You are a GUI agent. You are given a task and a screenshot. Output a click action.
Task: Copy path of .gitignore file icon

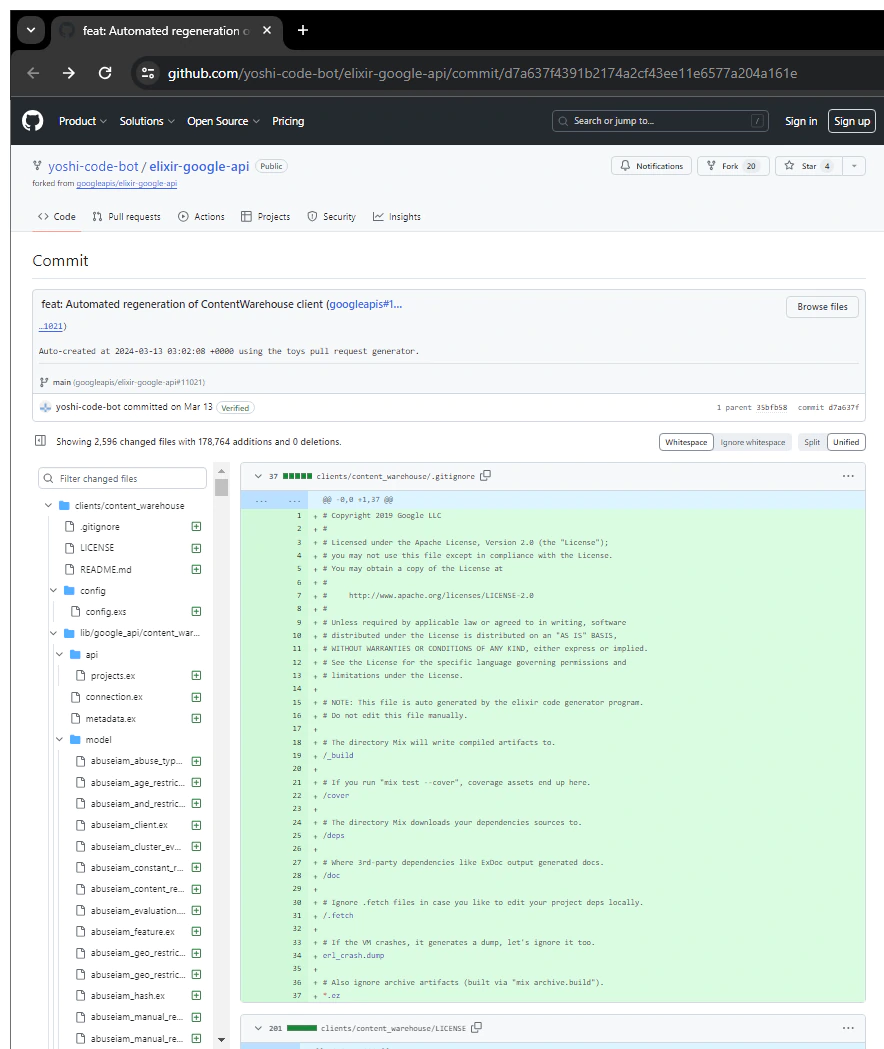pyautogui.click(x=486, y=476)
